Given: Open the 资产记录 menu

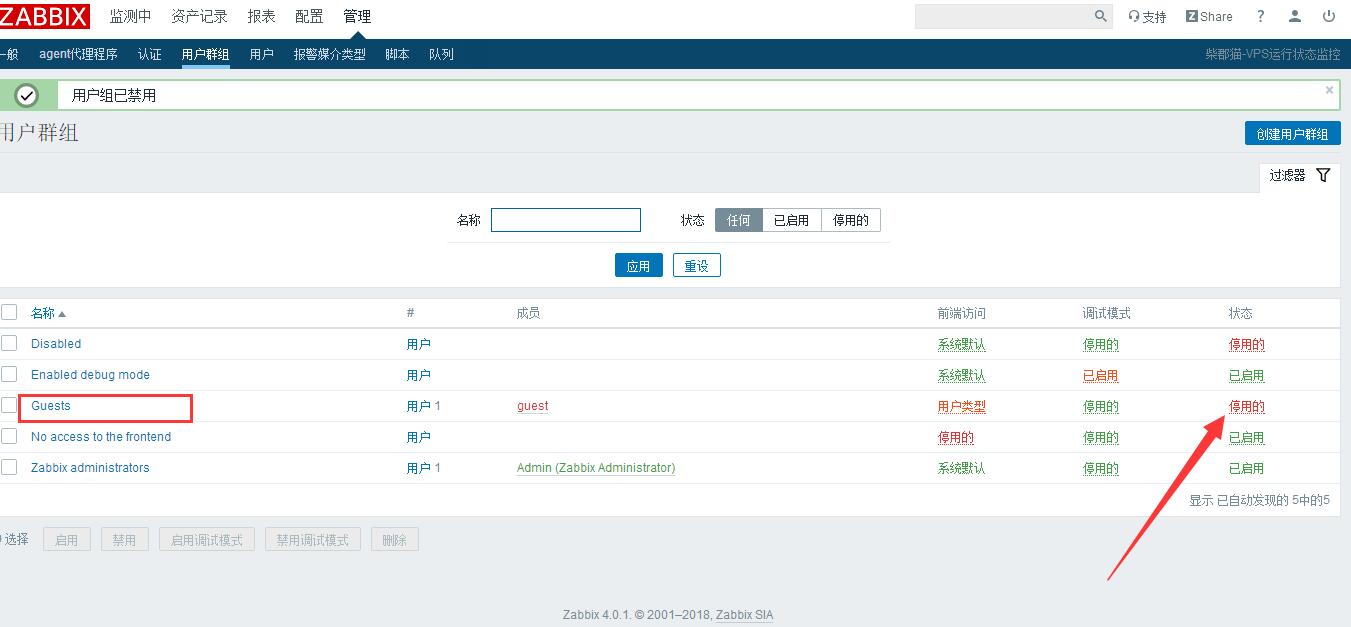Looking at the screenshot, I should click(200, 16).
